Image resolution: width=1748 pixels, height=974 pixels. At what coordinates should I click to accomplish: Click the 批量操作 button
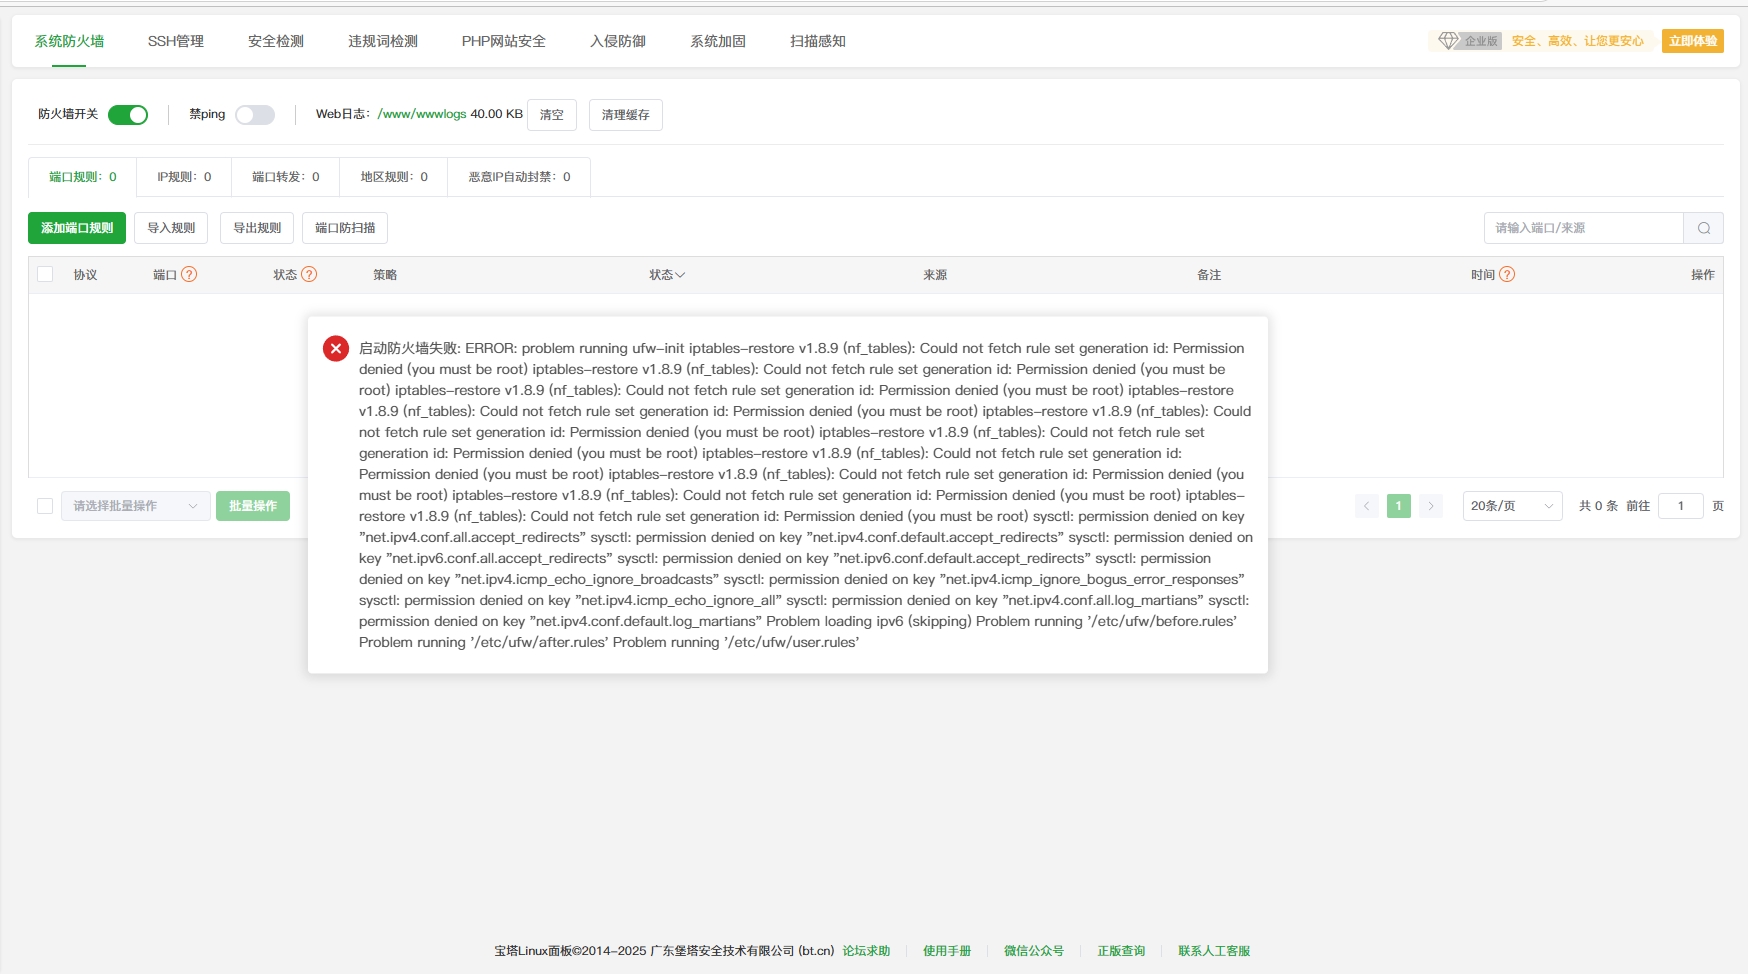[253, 506]
